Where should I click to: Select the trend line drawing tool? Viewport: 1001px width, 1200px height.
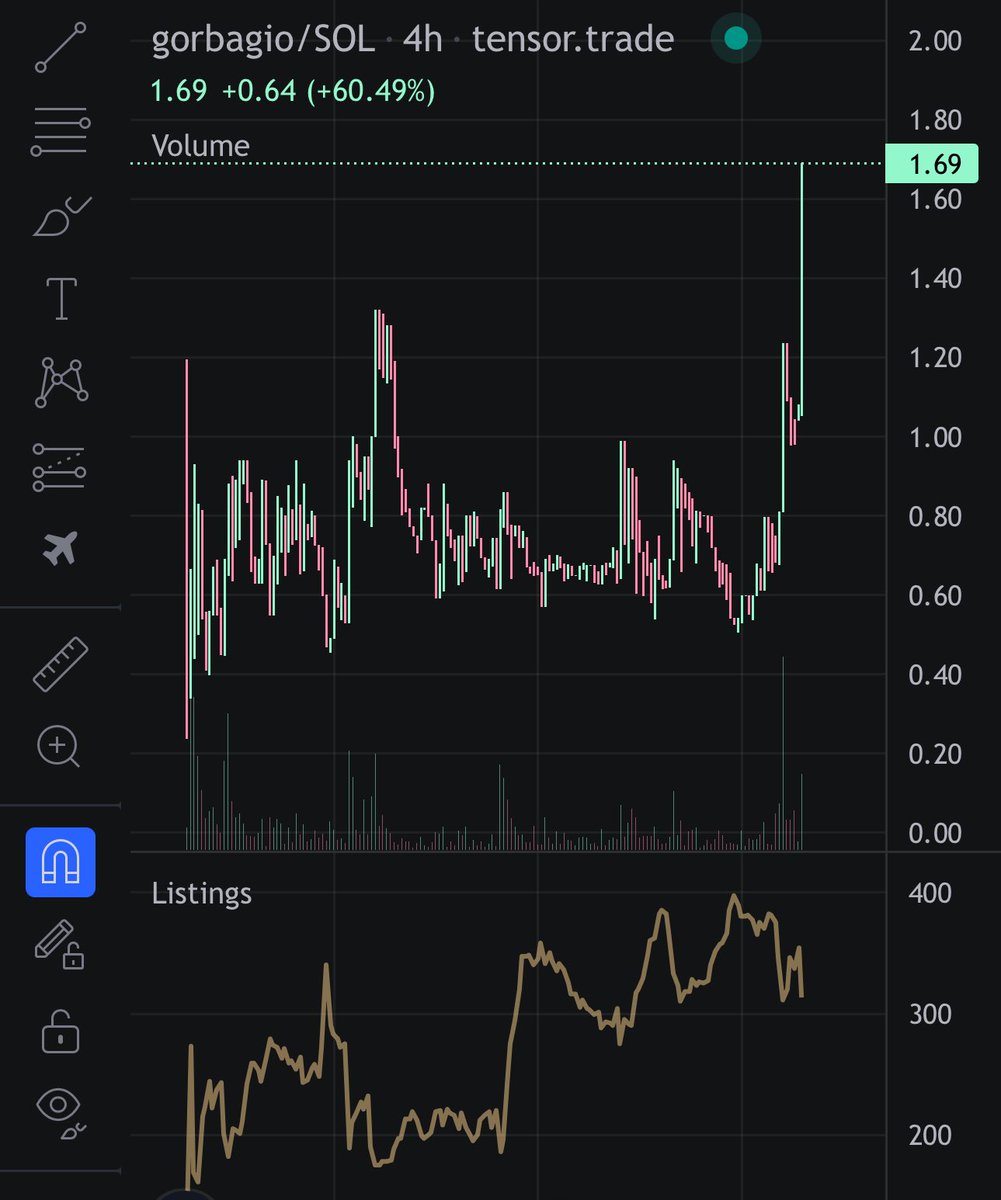[x=62, y=49]
